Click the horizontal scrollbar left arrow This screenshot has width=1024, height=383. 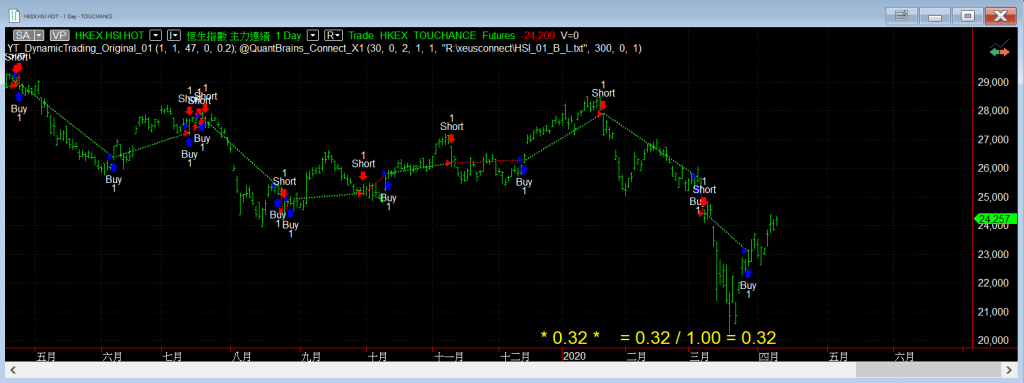(x=12, y=369)
